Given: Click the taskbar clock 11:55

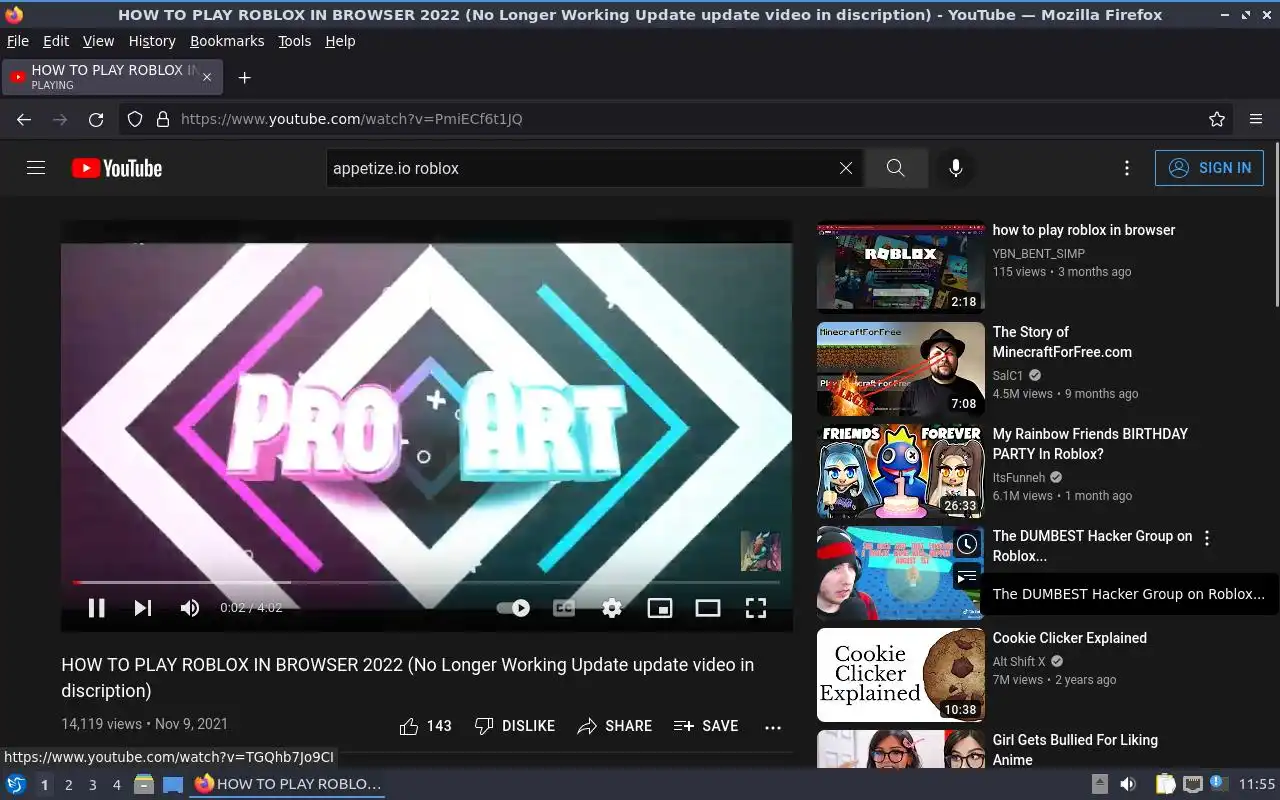Looking at the screenshot, I should pyautogui.click(x=1257, y=785).
